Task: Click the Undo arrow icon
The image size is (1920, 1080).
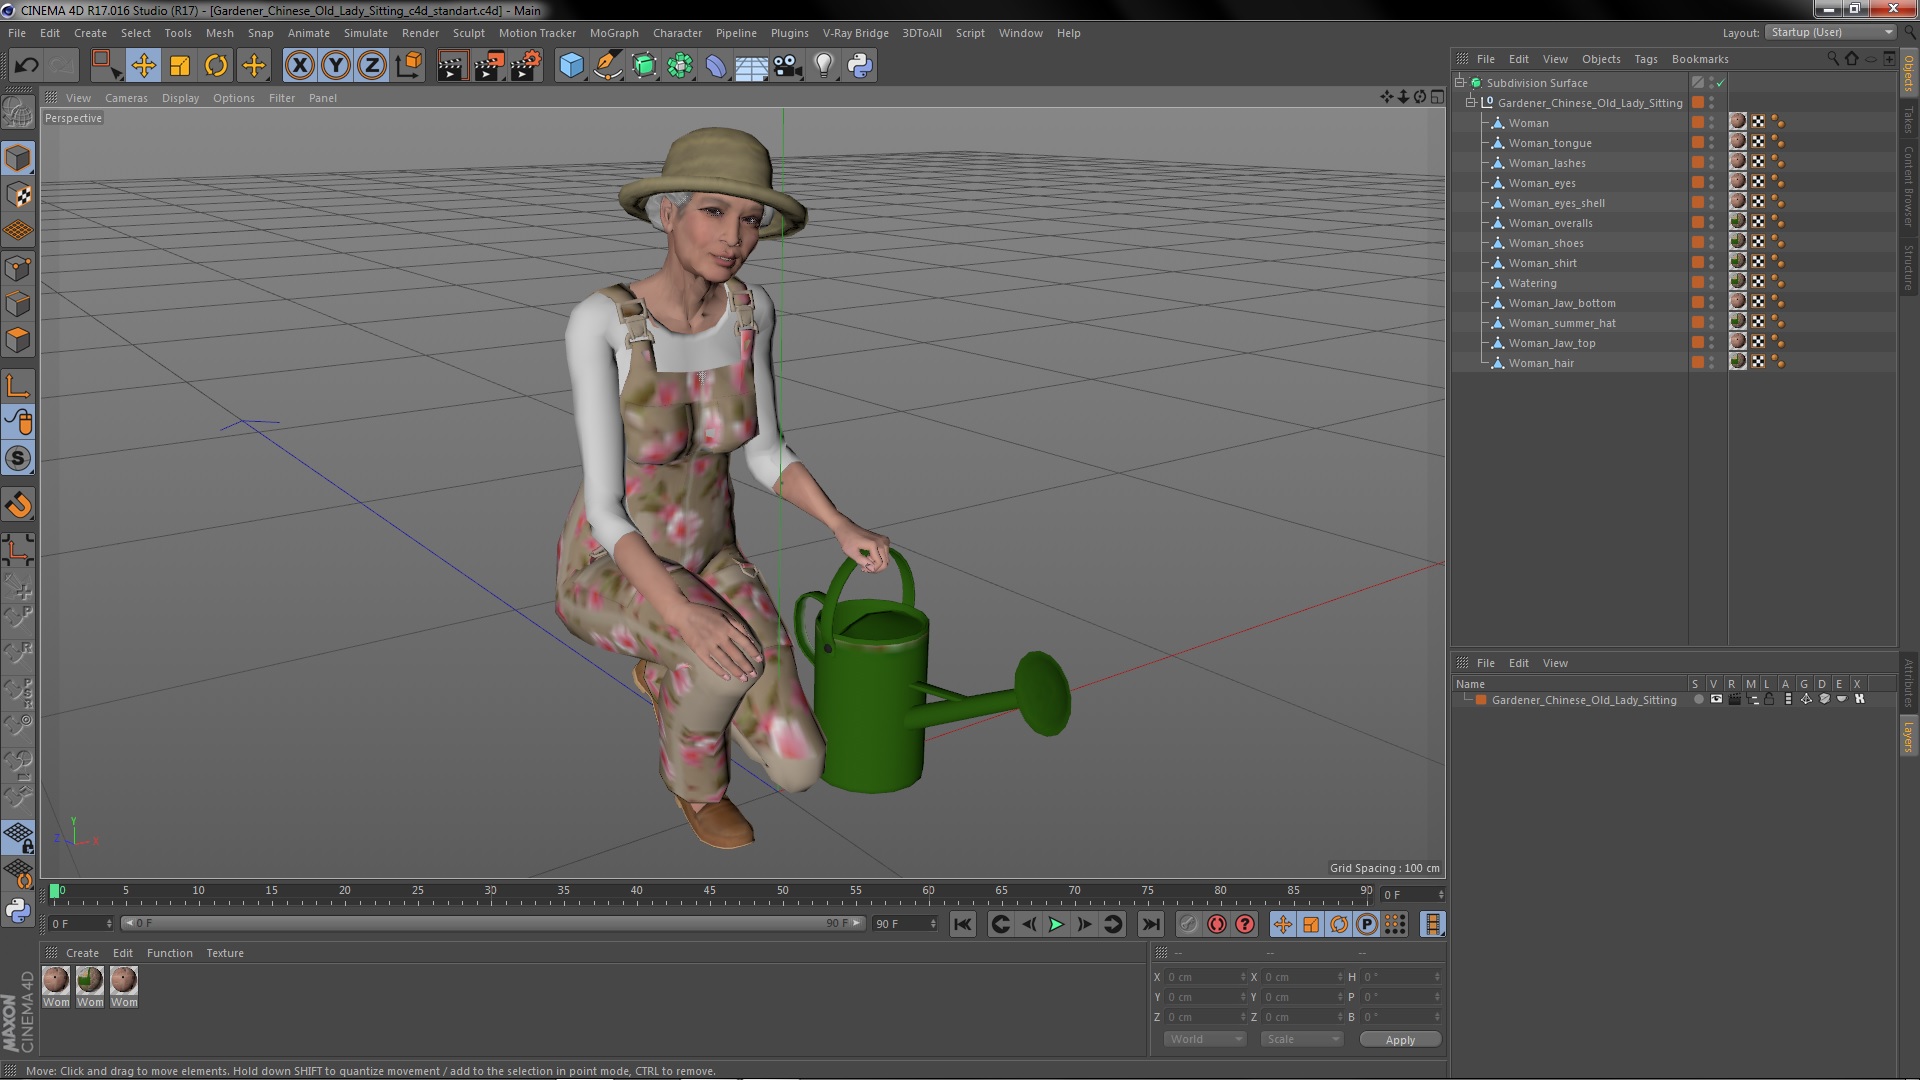Action: [26, 66]
